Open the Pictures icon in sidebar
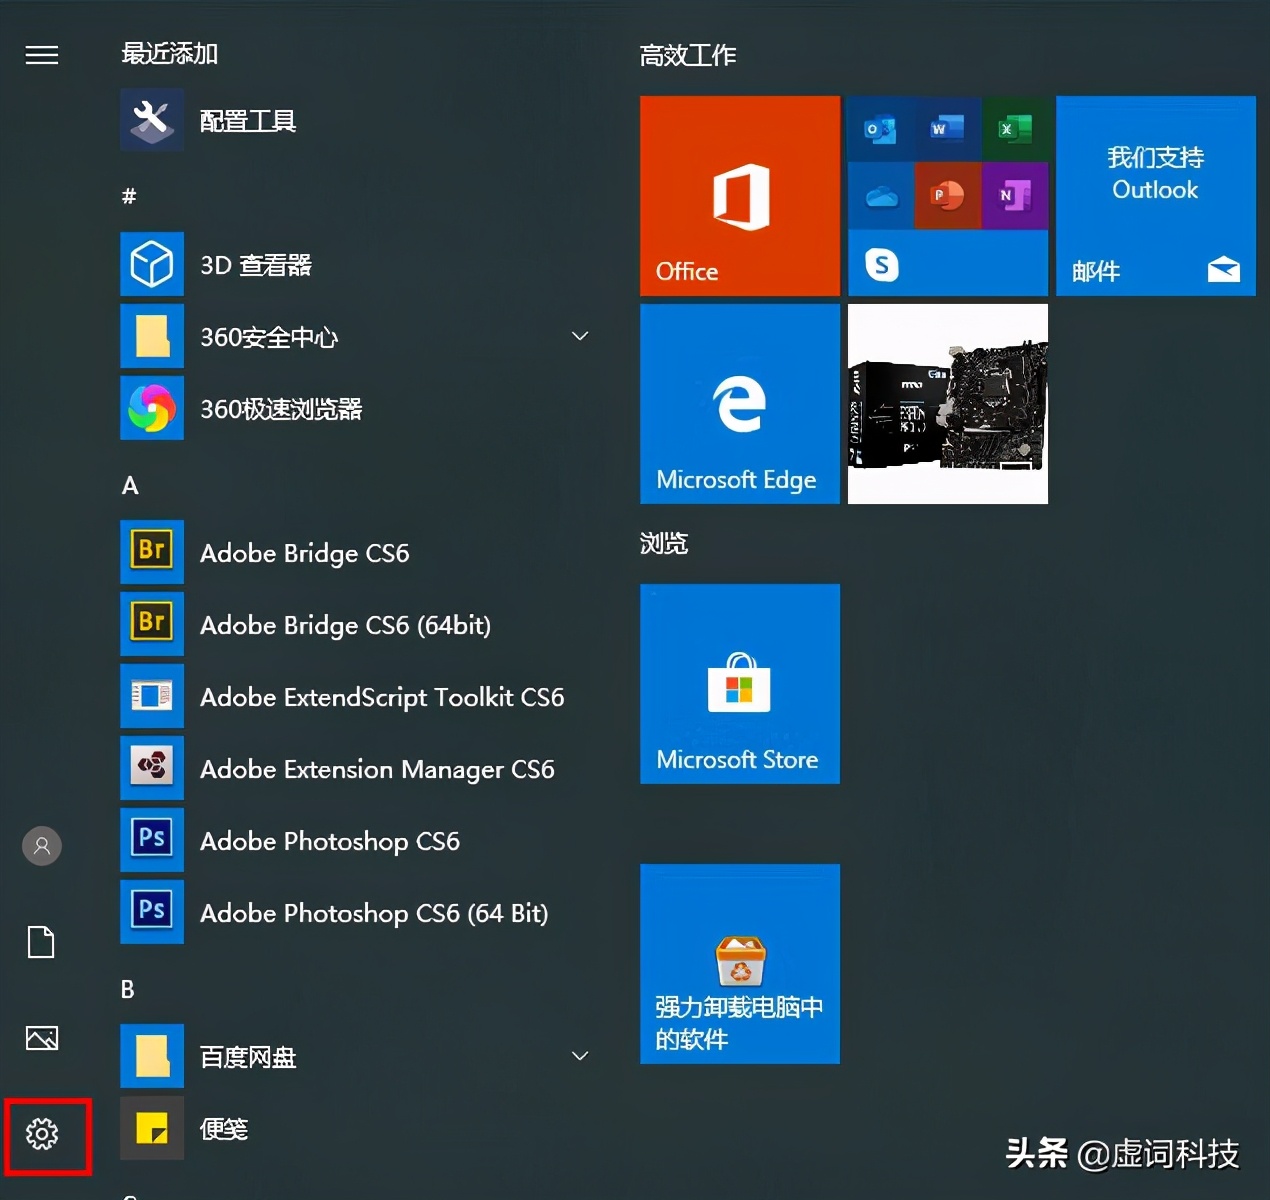1270x1200 pixels. click(41, 1038)
